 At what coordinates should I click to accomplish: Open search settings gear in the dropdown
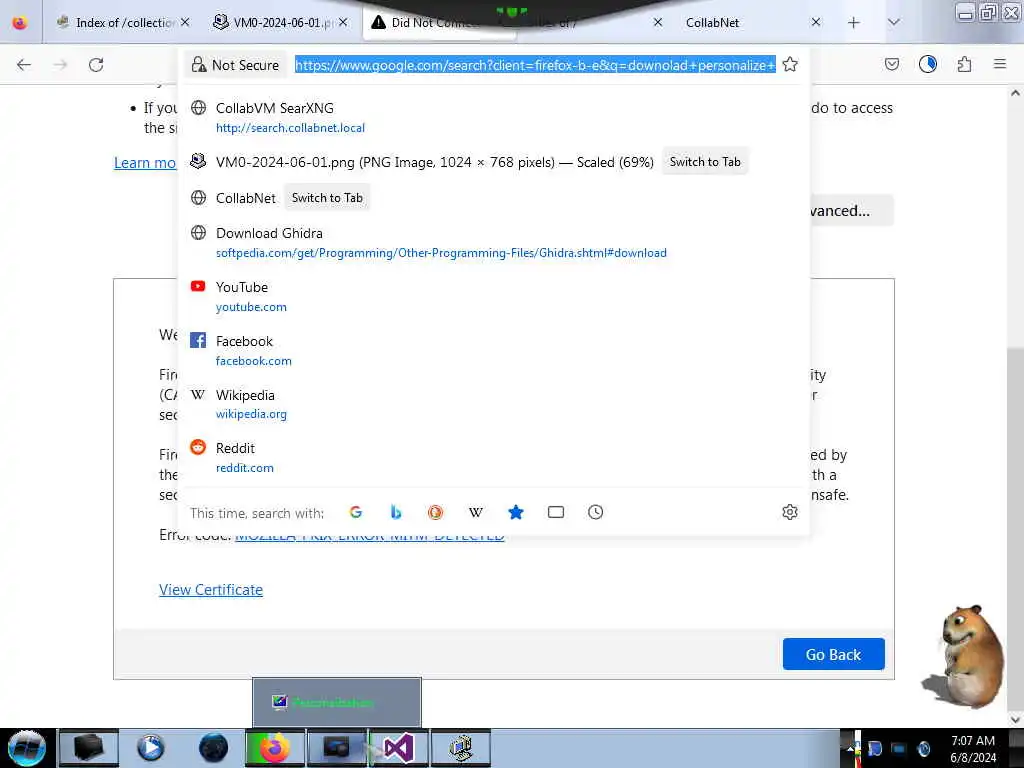click(x=790, y=513)
